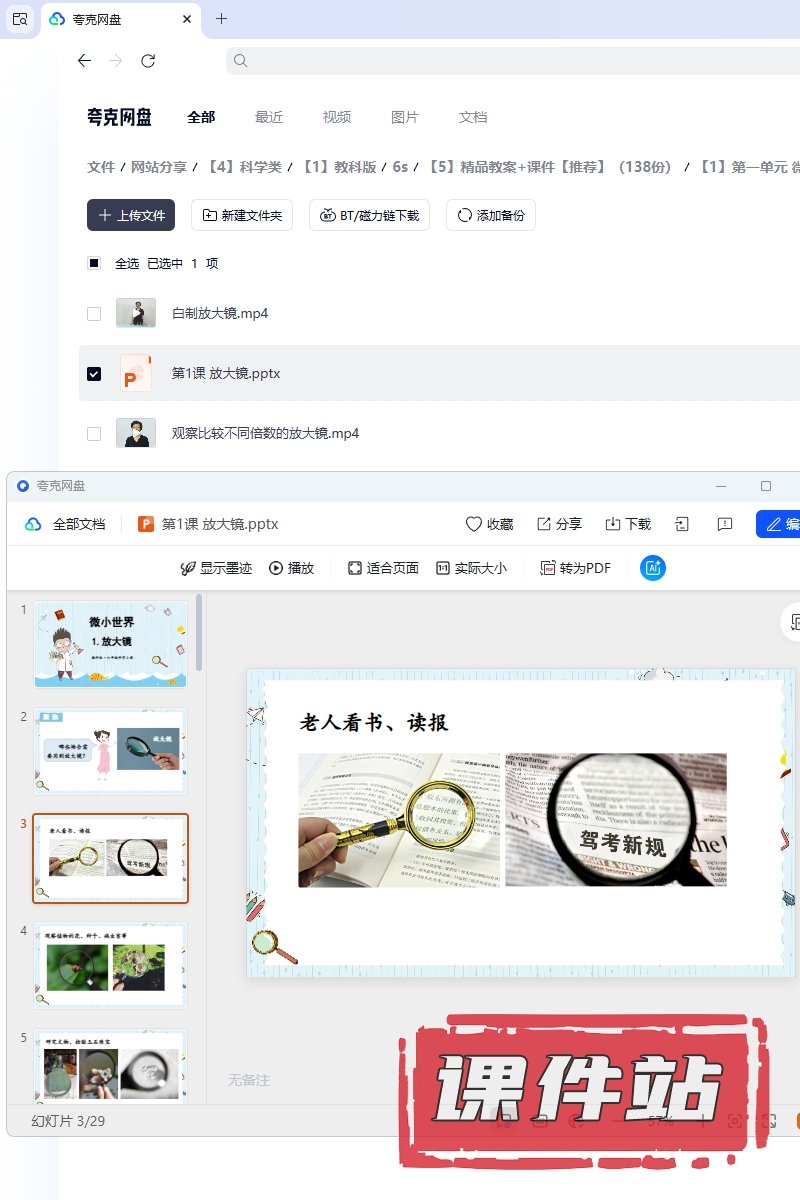Screen dimensions: 800x1200
Task: Switch to the 文档 tab
Action: (473, 117)
